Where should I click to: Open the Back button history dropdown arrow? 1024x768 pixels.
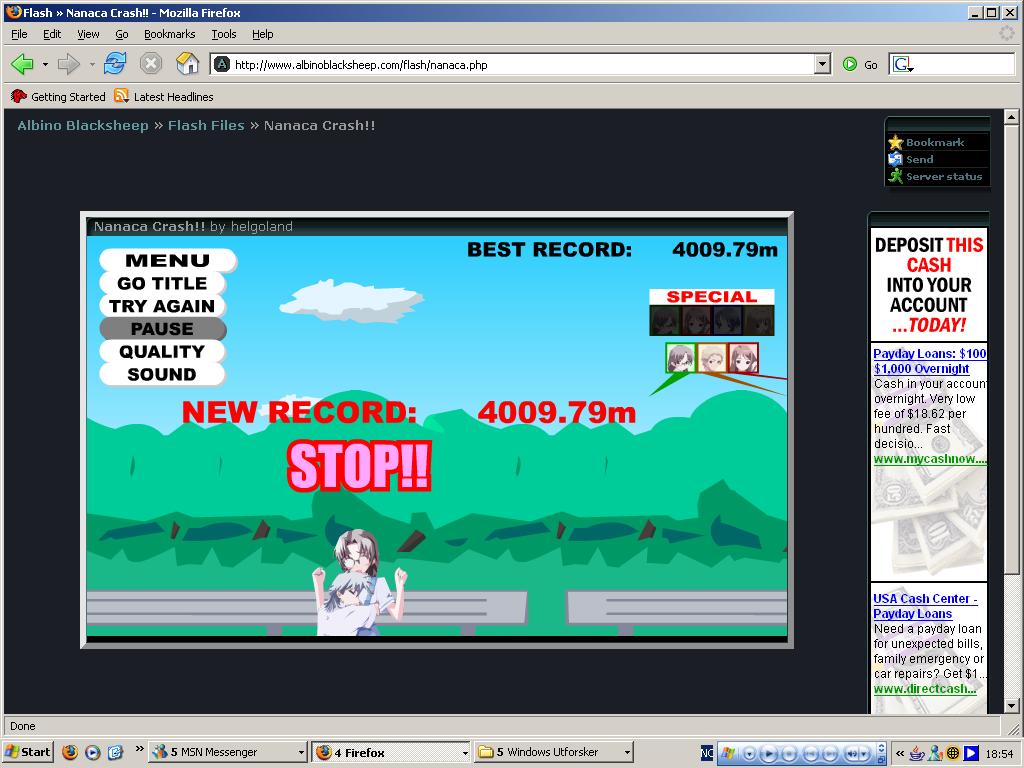coord(44,64)
